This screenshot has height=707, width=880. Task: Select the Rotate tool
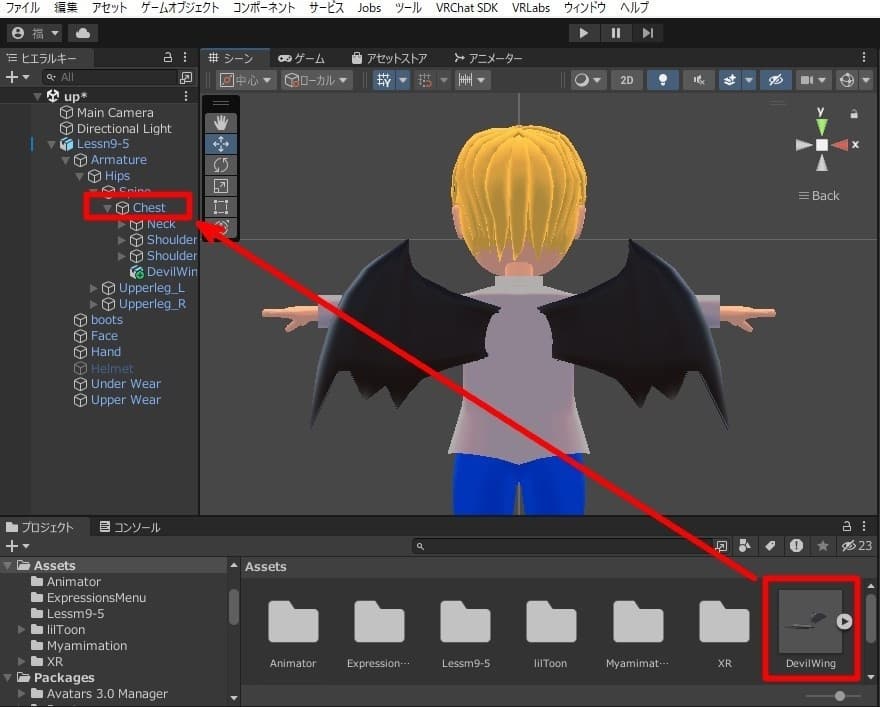221,165
